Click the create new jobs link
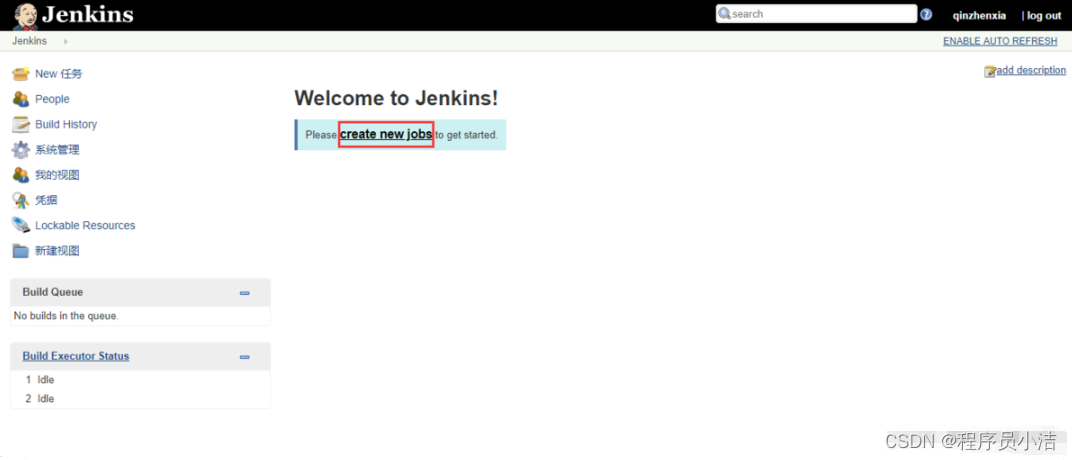Screen dimensions: 1072x460 tap(386, 134)
